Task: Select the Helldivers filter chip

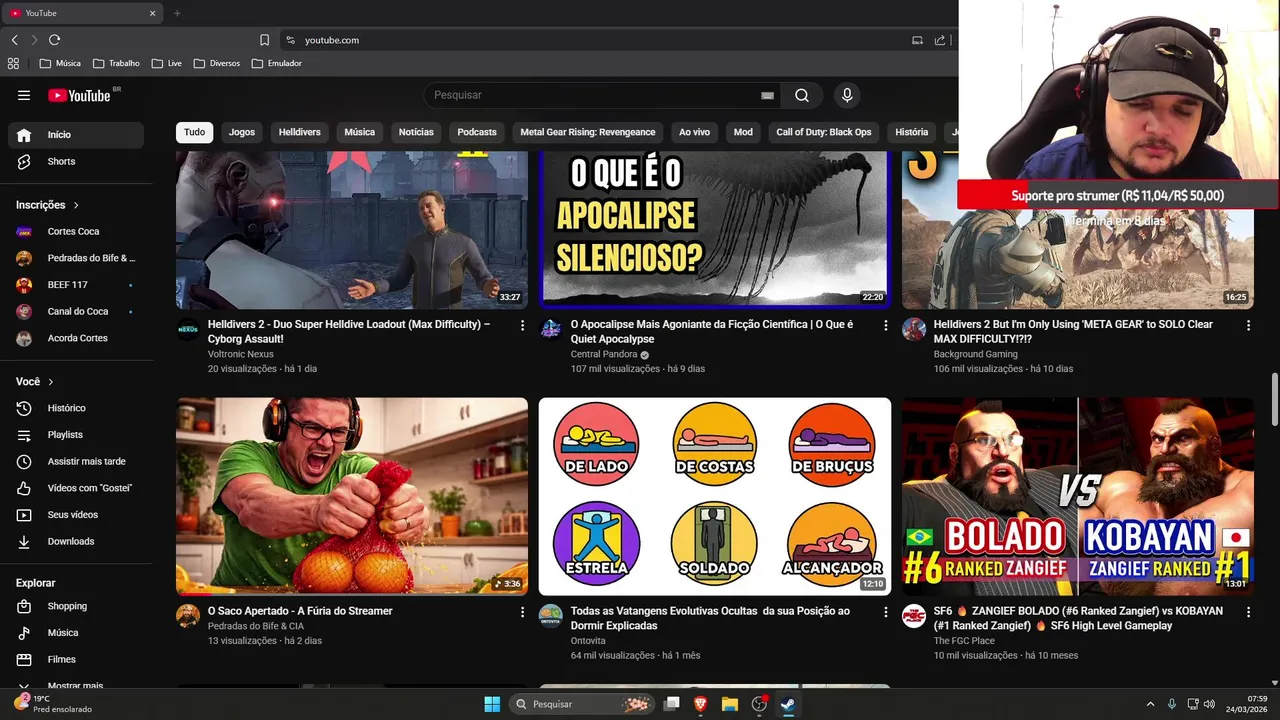Action: point(299,132)
